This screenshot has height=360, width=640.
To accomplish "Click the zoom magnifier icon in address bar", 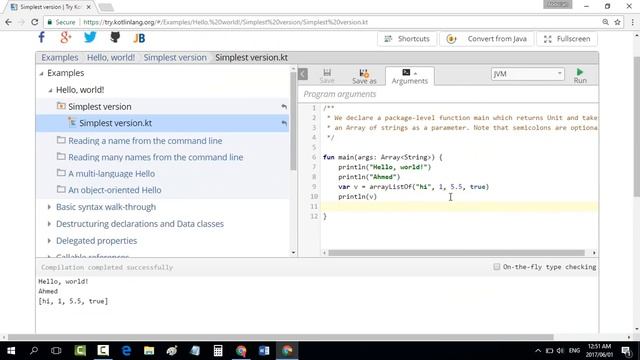I will (x=605, y=22).
